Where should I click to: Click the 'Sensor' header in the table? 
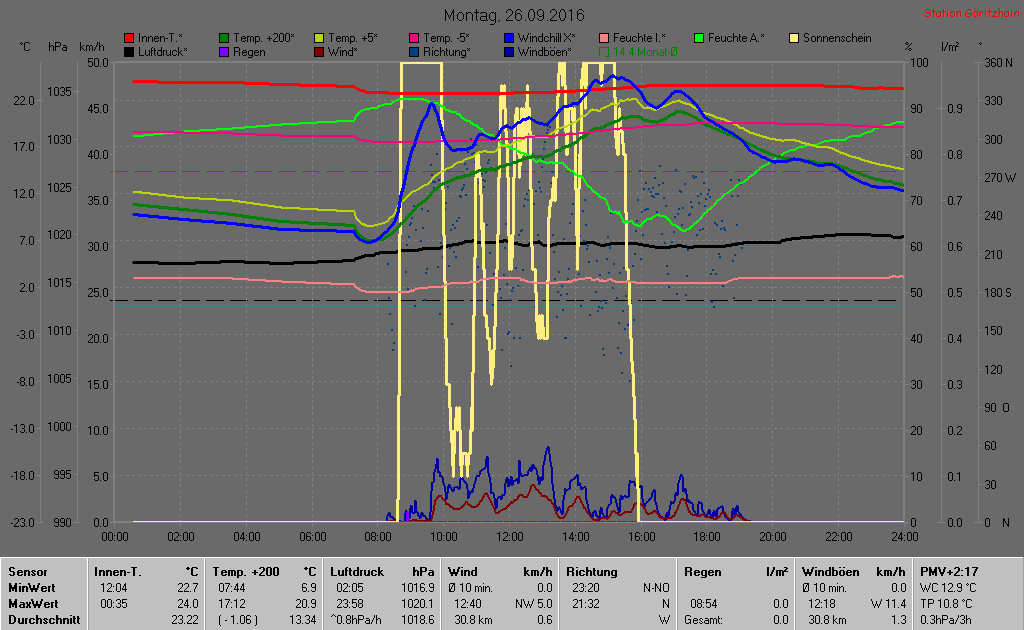[x=27, y=572]
